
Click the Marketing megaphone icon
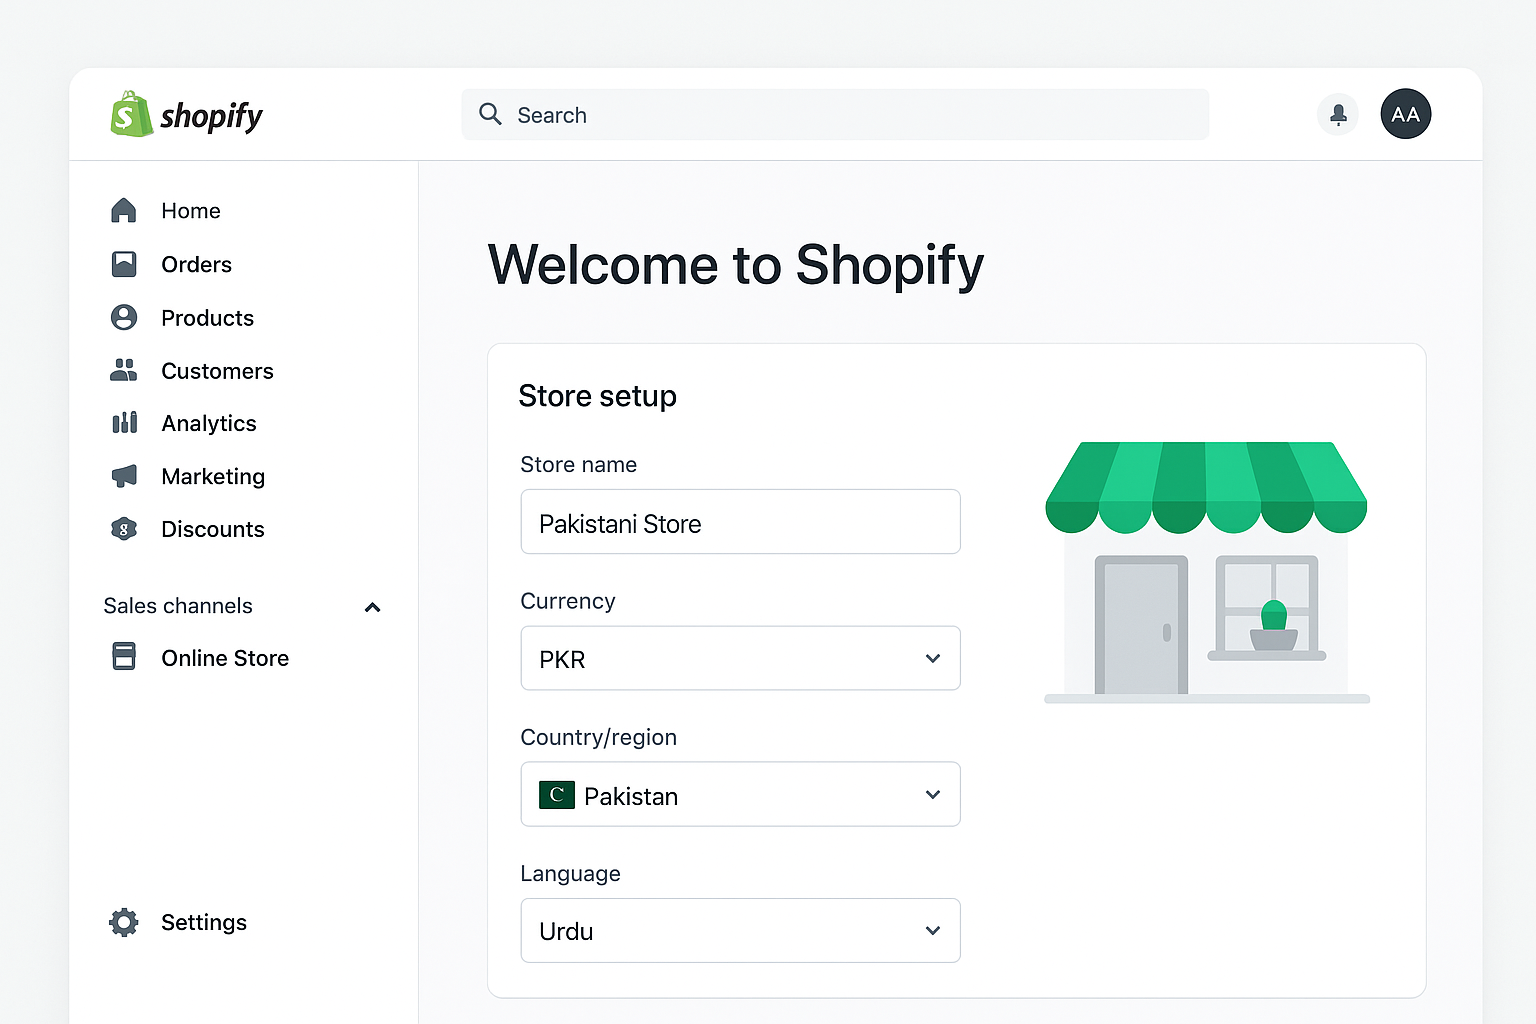pyautogui.click(x=124, y=475)
